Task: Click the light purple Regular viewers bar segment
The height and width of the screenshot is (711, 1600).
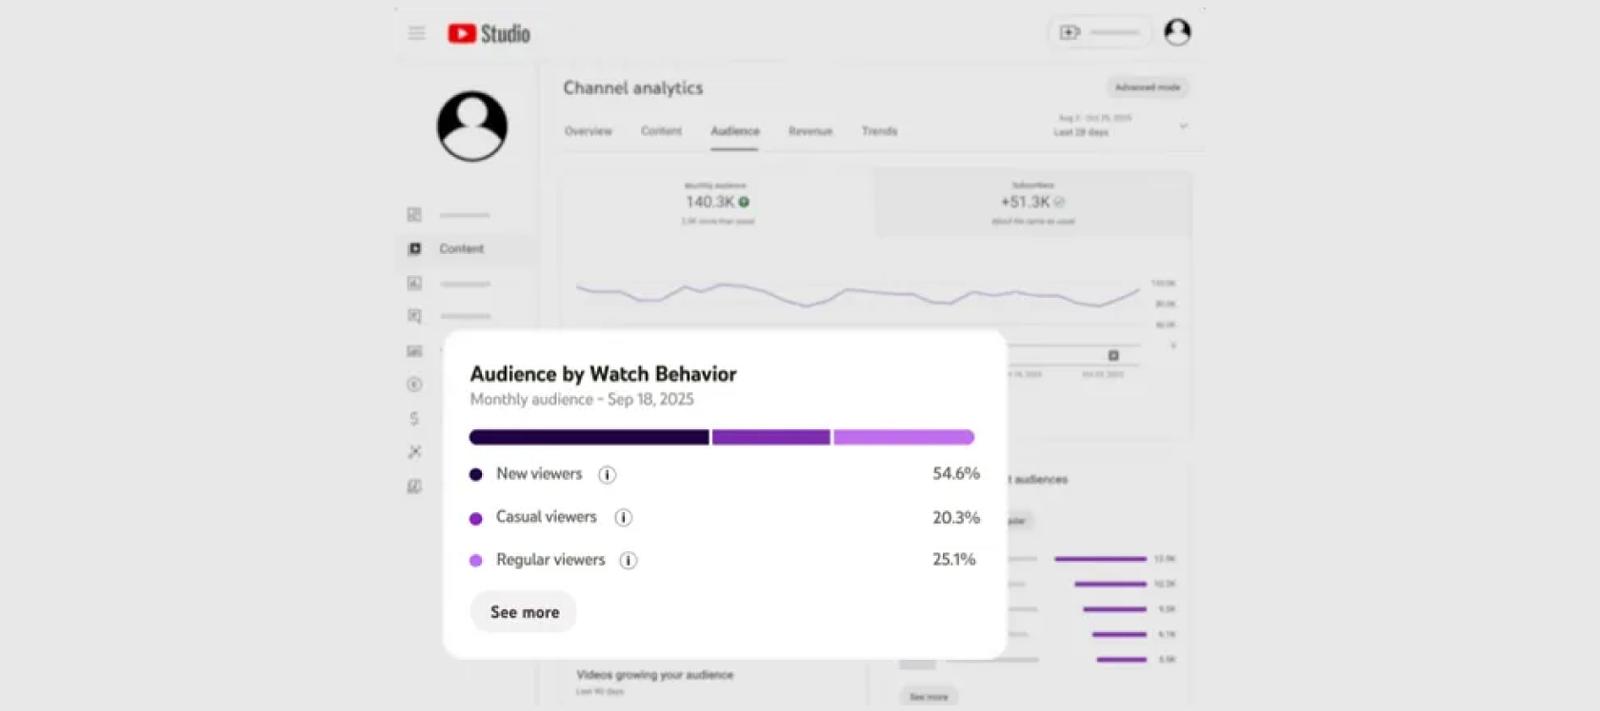Action: click(904, 437)
